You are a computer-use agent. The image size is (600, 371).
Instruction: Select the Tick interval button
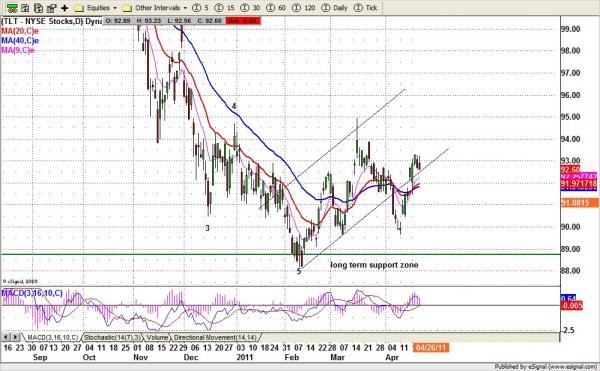365,8
